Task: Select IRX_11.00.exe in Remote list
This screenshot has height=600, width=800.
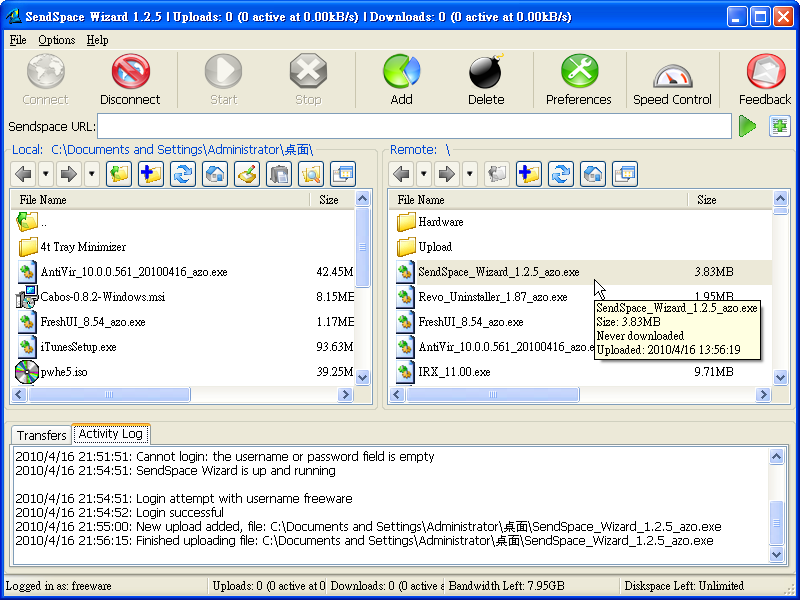Action: (x=581, y=372)
